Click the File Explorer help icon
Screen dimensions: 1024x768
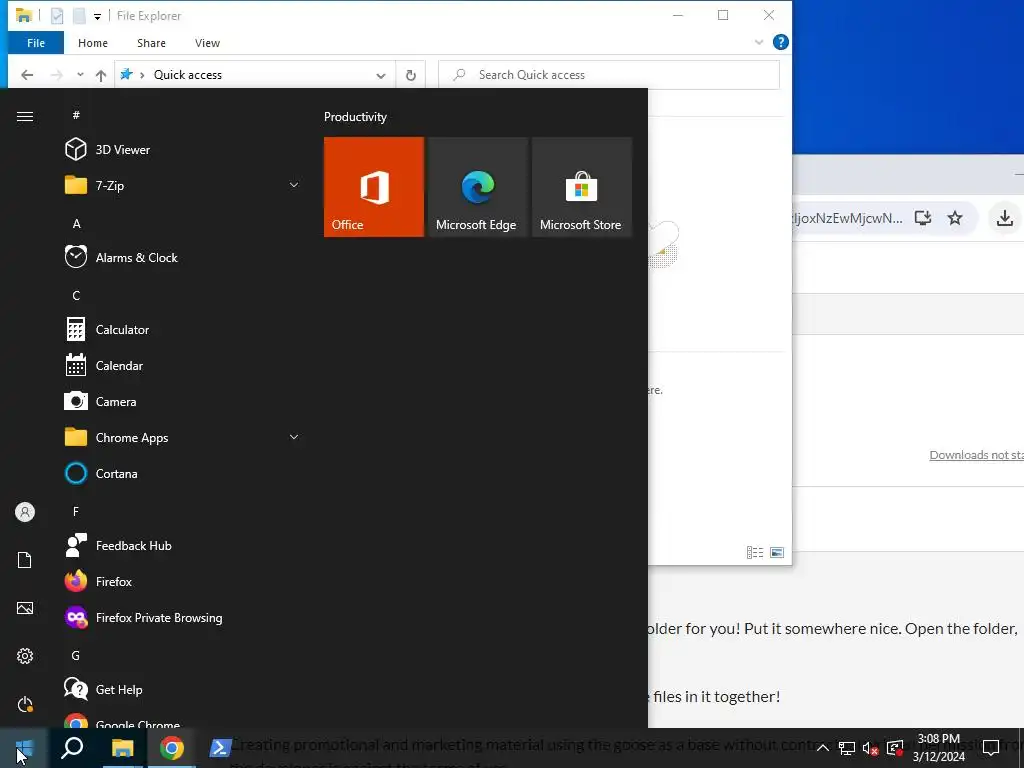[780, 42]
